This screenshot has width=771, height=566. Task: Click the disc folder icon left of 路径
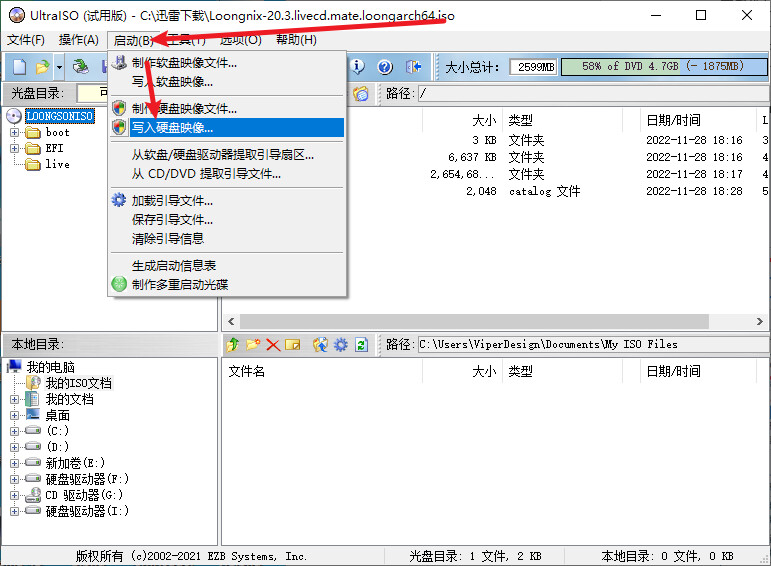[361, 93]
